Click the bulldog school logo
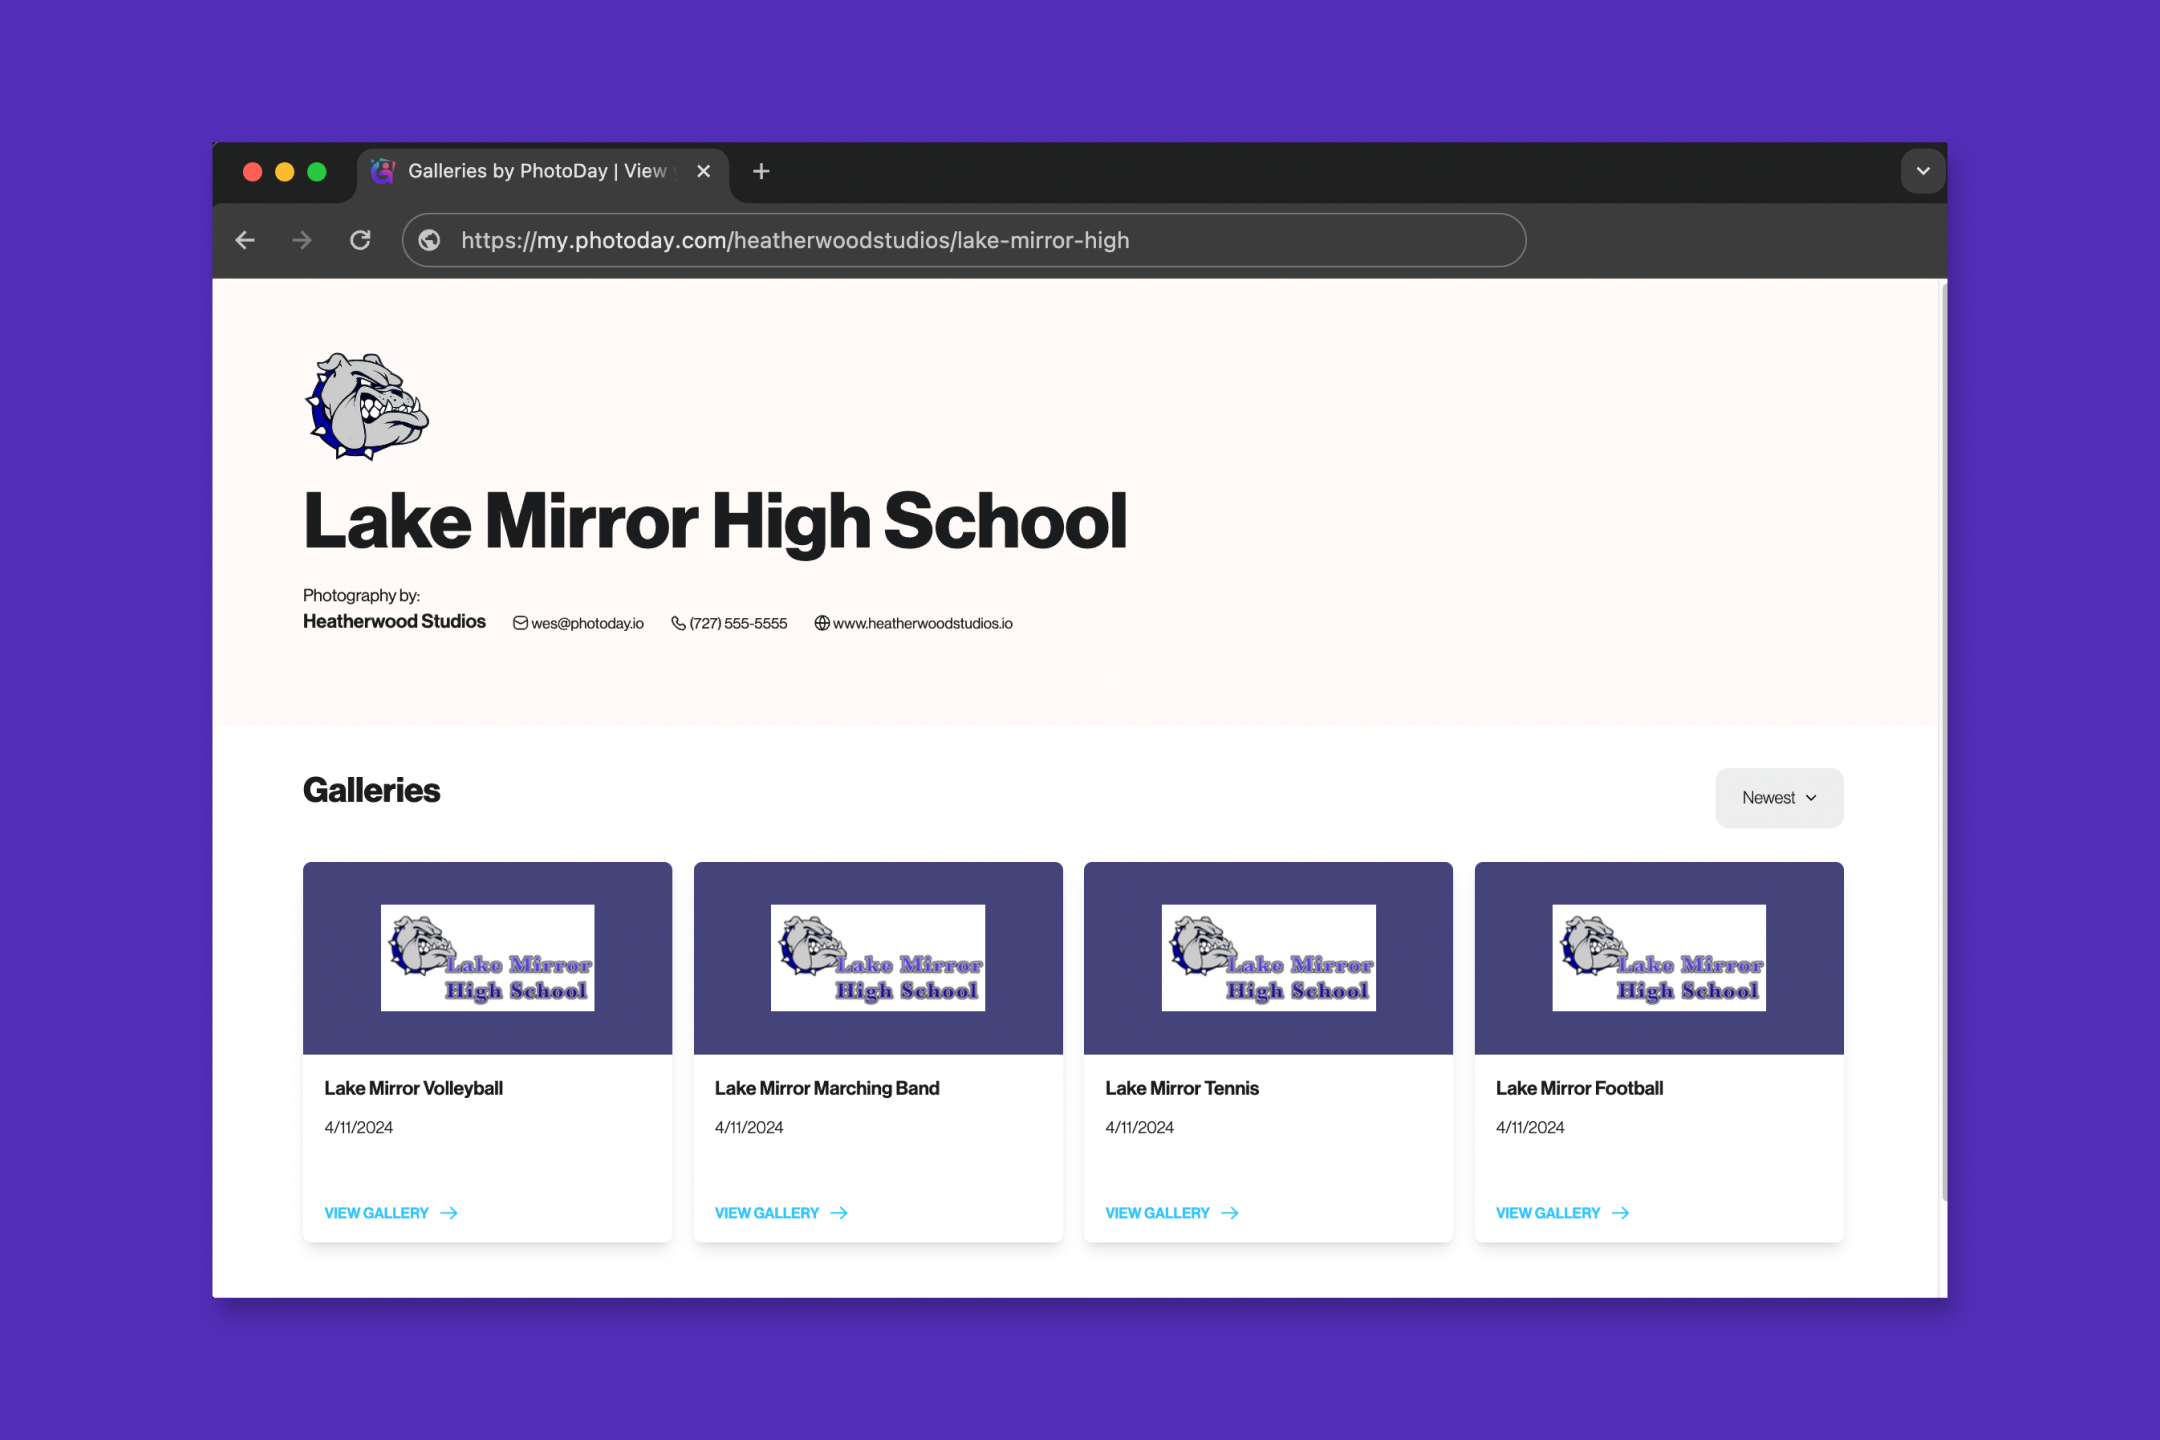 [367, 406]
